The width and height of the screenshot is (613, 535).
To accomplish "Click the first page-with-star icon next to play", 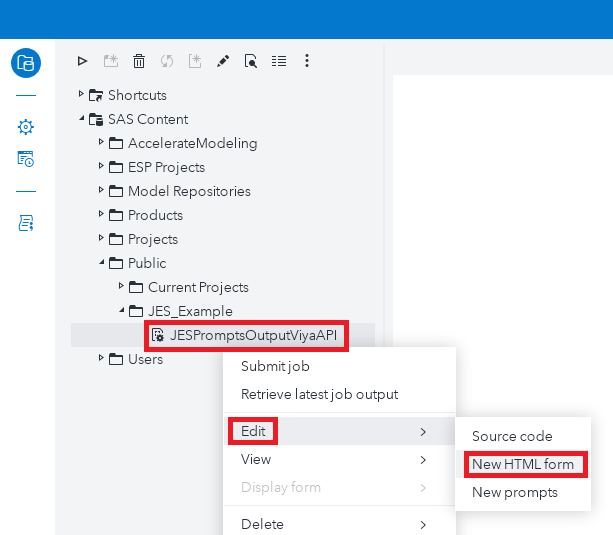I will point(111,61).
